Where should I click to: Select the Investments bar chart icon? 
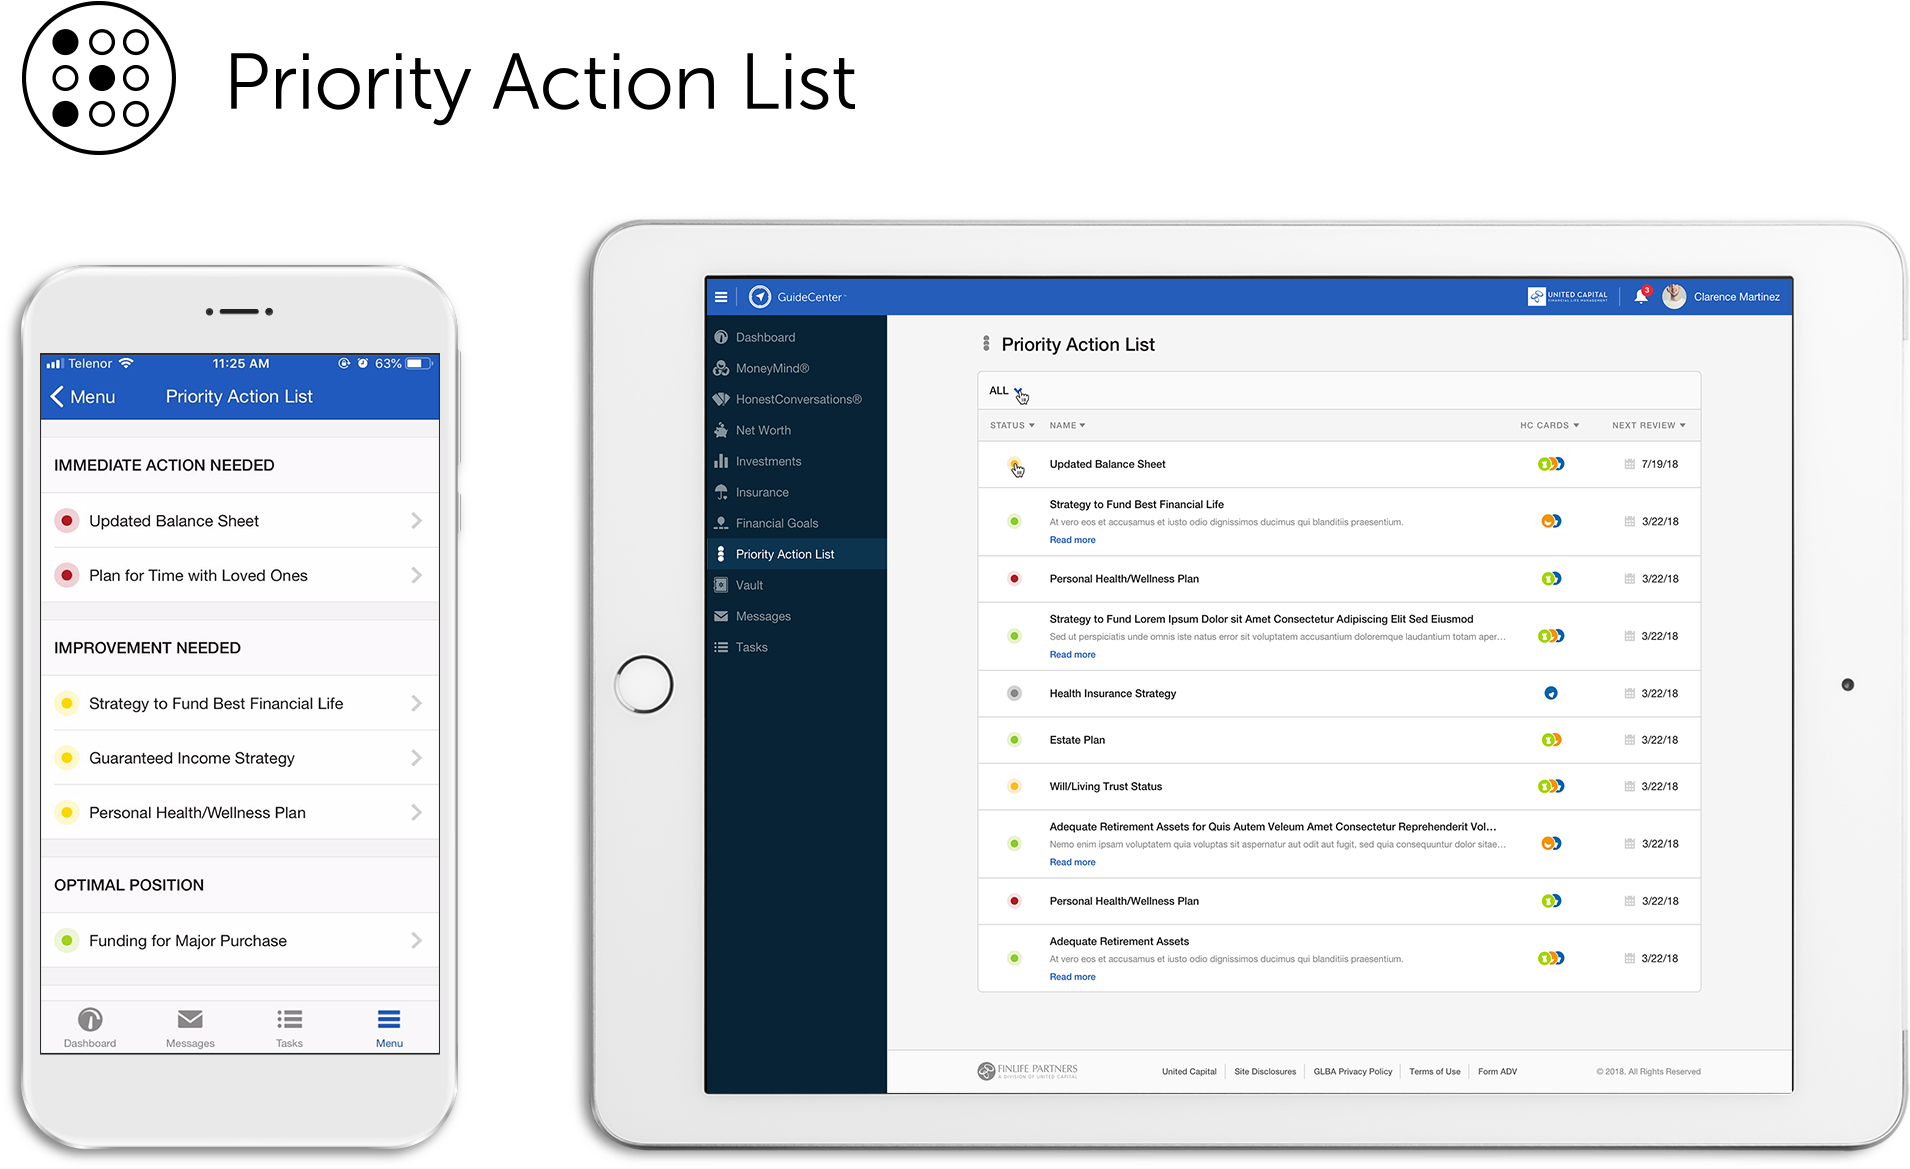[x=721, y=461]
